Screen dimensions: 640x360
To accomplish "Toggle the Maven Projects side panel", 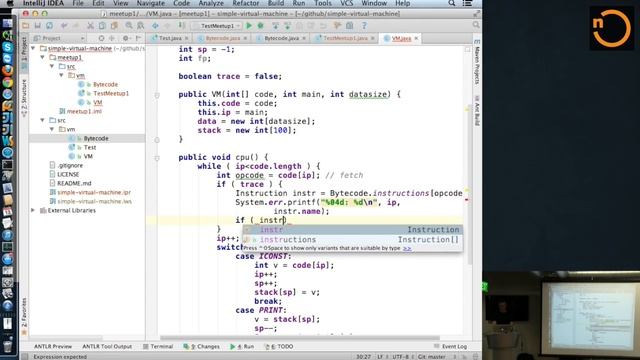I will coord(477,62).
